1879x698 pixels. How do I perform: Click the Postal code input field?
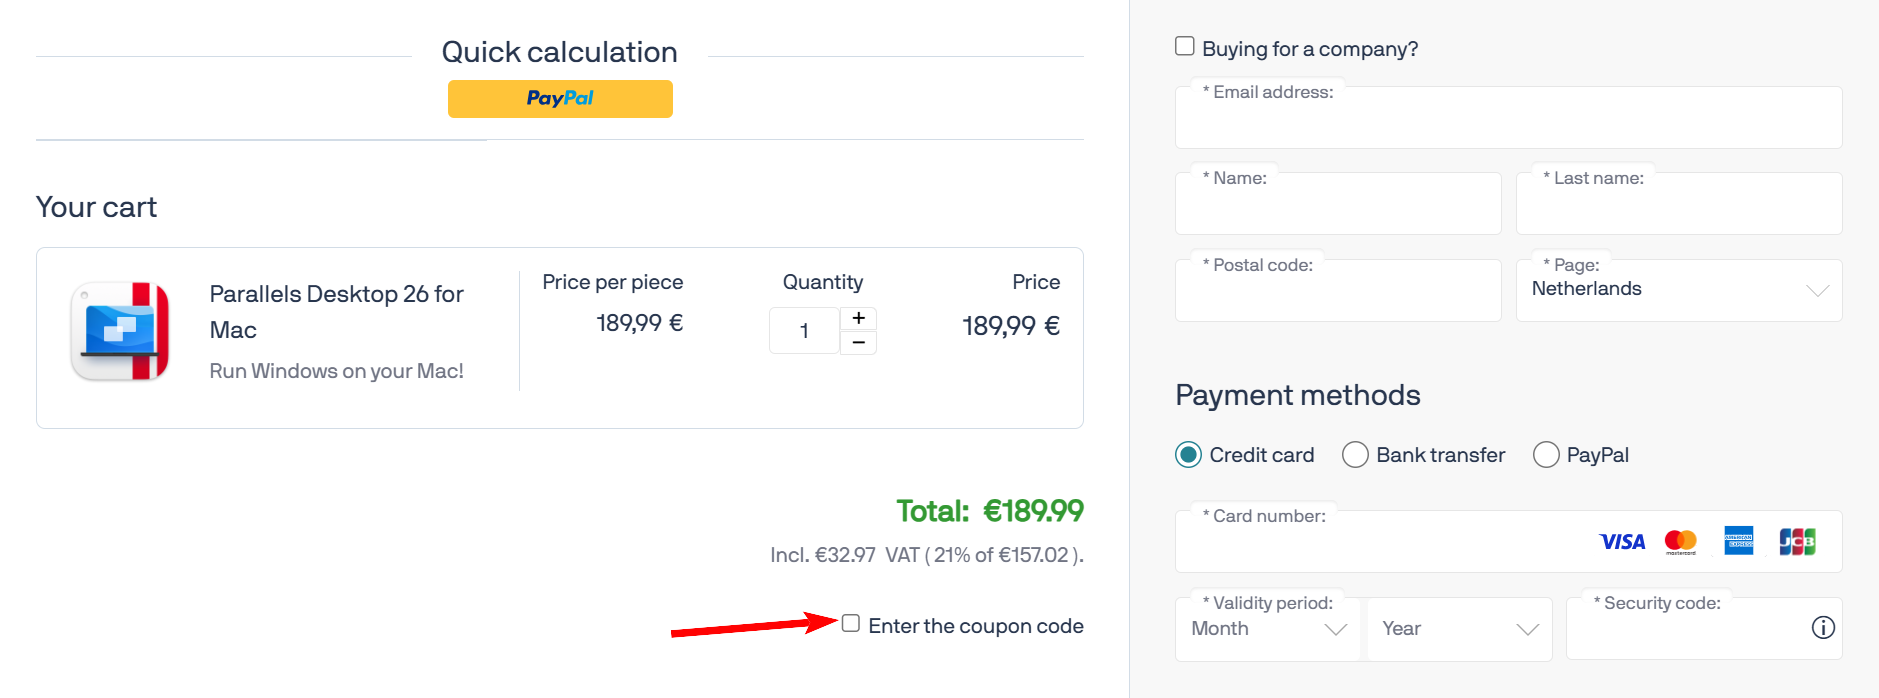(x=1337, y=293)
